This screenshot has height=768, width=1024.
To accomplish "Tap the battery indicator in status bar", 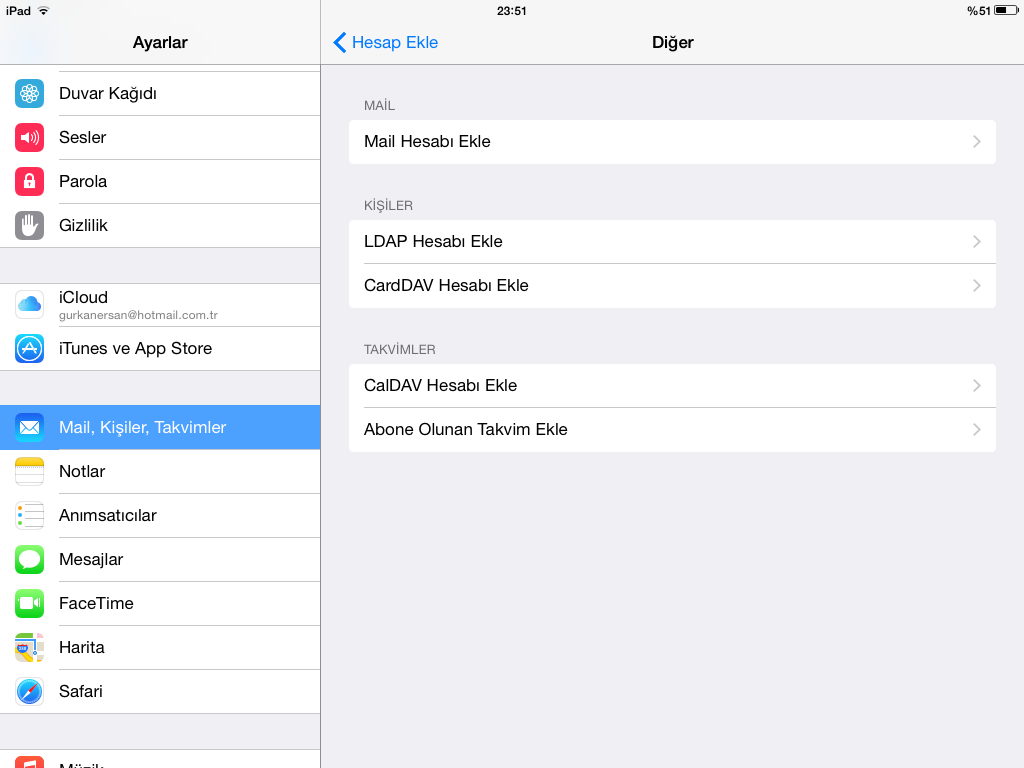I will 1006,10.
